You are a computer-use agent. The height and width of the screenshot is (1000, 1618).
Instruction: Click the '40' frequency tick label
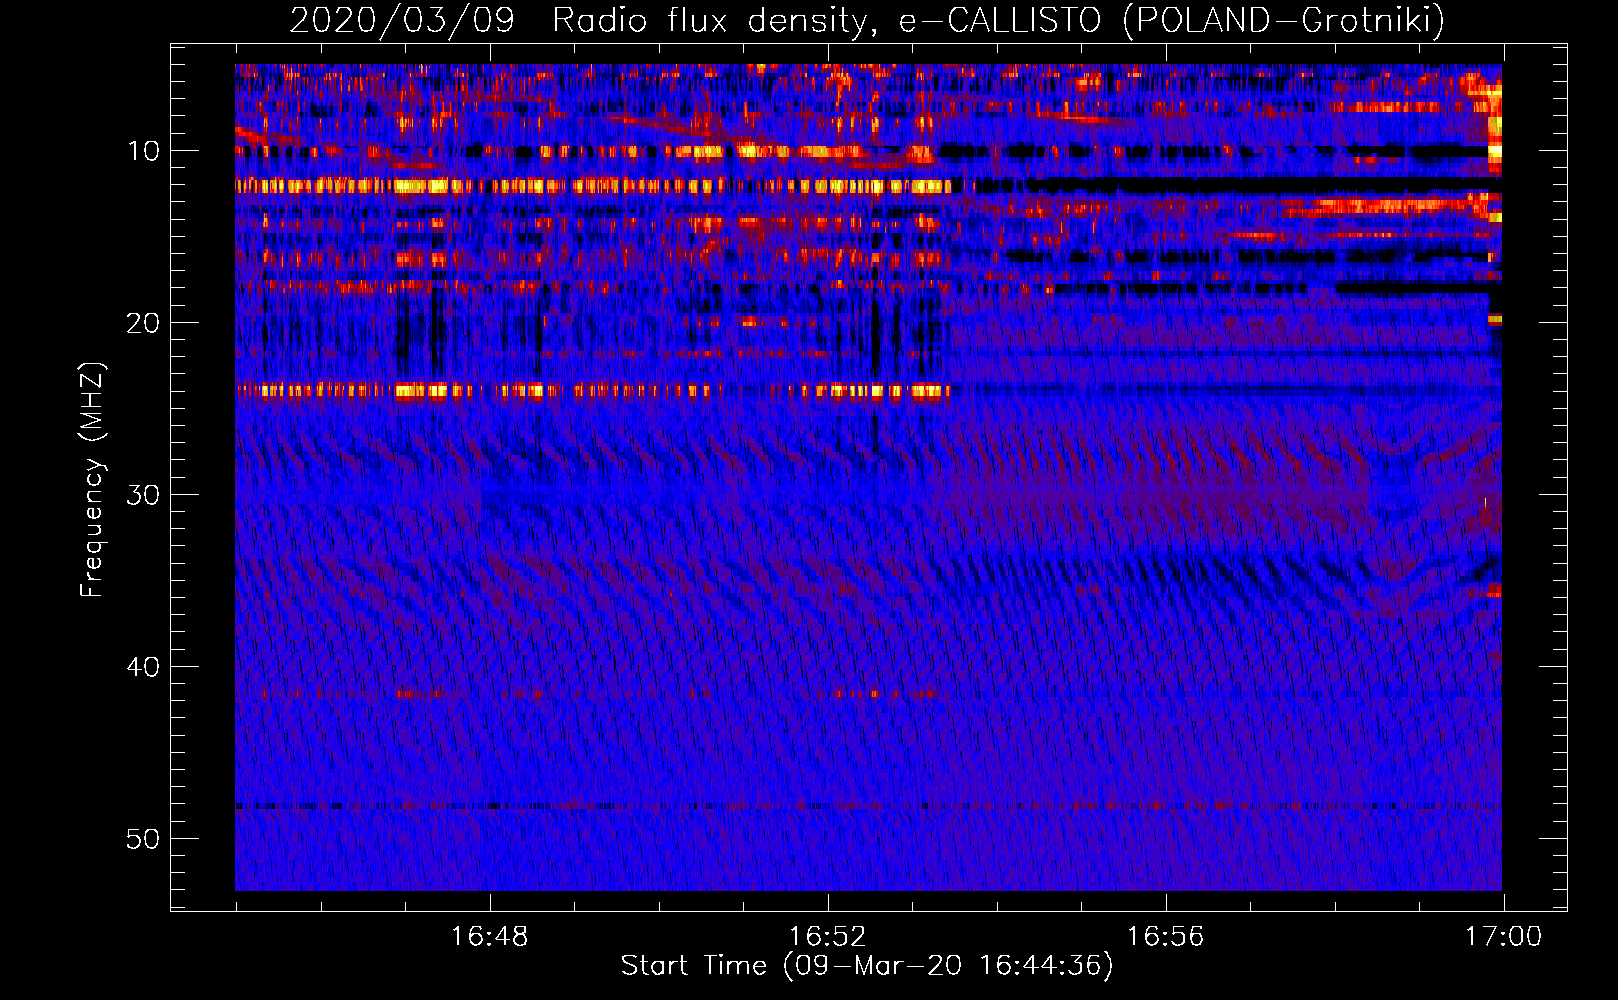(x=144, y=667)
